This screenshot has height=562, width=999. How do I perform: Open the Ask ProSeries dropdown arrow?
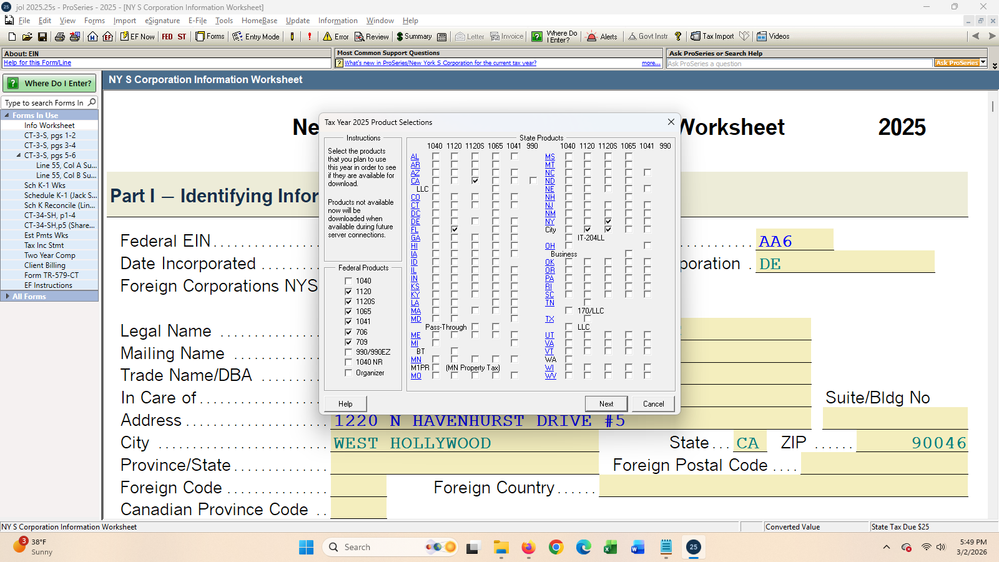coord(983,62)
